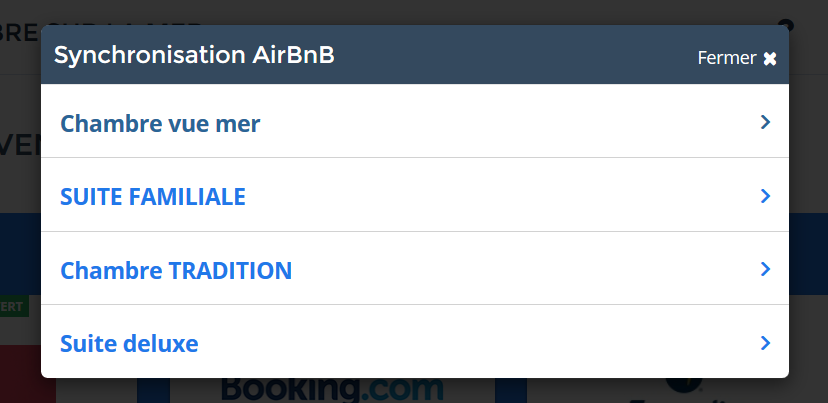Expand the chevron on SUITE FAMILIALE row
The image size is (828, 403).
[x=765, y=196]
